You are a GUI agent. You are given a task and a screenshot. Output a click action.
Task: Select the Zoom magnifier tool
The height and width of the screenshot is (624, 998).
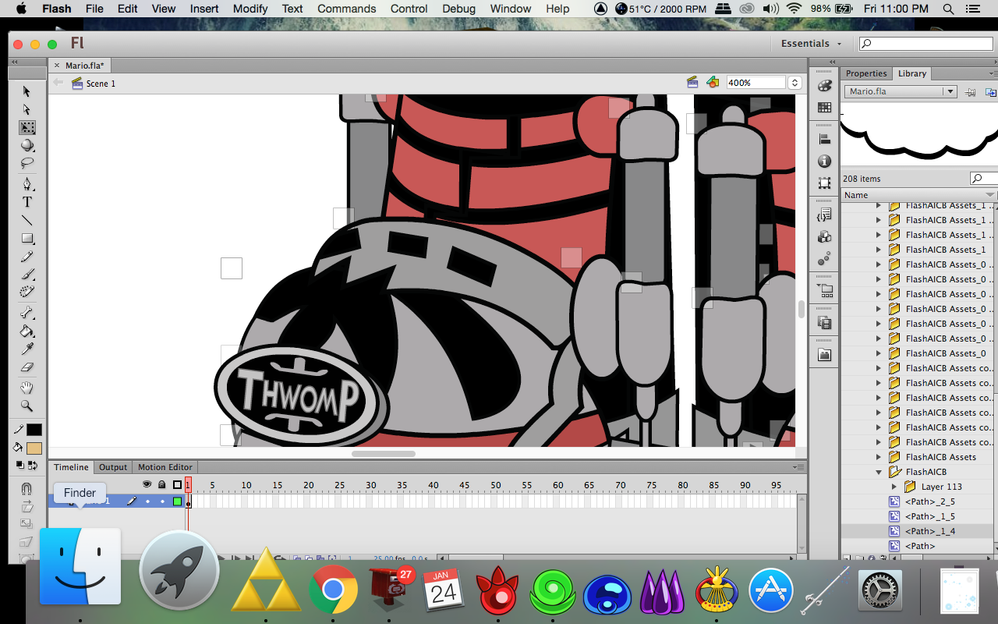click(x=27, y=406)
